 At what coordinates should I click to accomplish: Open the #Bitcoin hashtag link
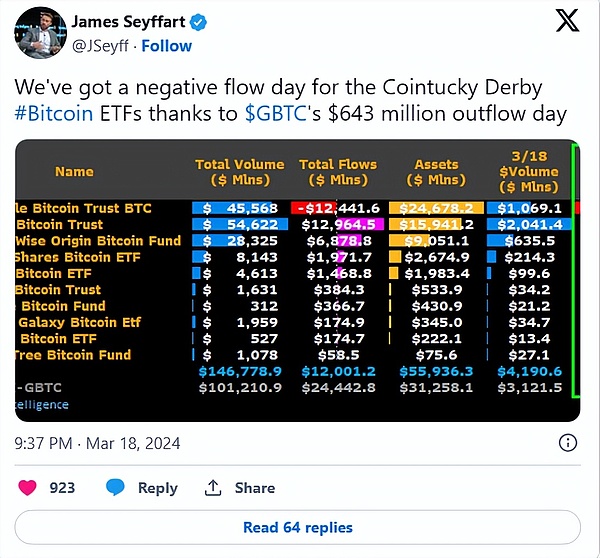tap(56, 116)
